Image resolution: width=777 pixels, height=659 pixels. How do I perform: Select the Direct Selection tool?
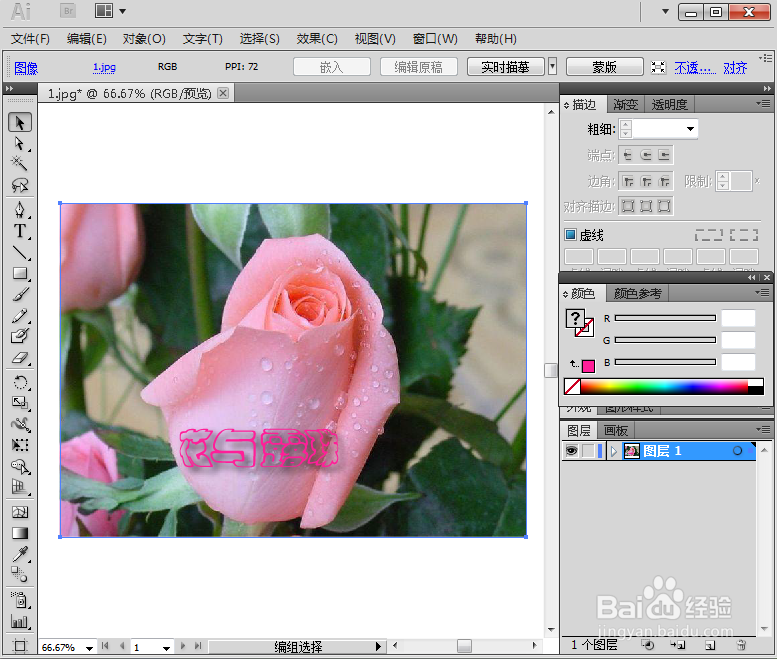pos(20,144)
